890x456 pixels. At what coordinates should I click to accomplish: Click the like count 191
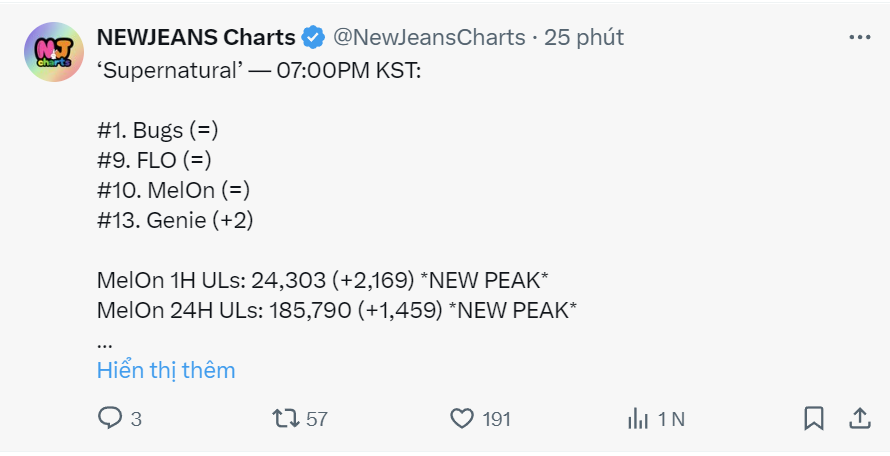coord(496,419)
